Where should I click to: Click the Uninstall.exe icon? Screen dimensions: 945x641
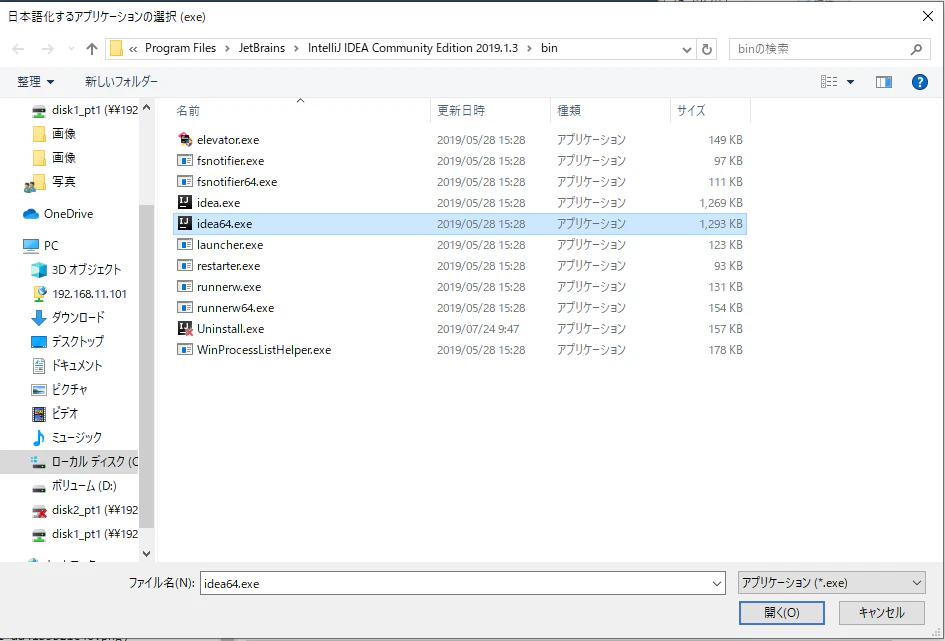185,329
